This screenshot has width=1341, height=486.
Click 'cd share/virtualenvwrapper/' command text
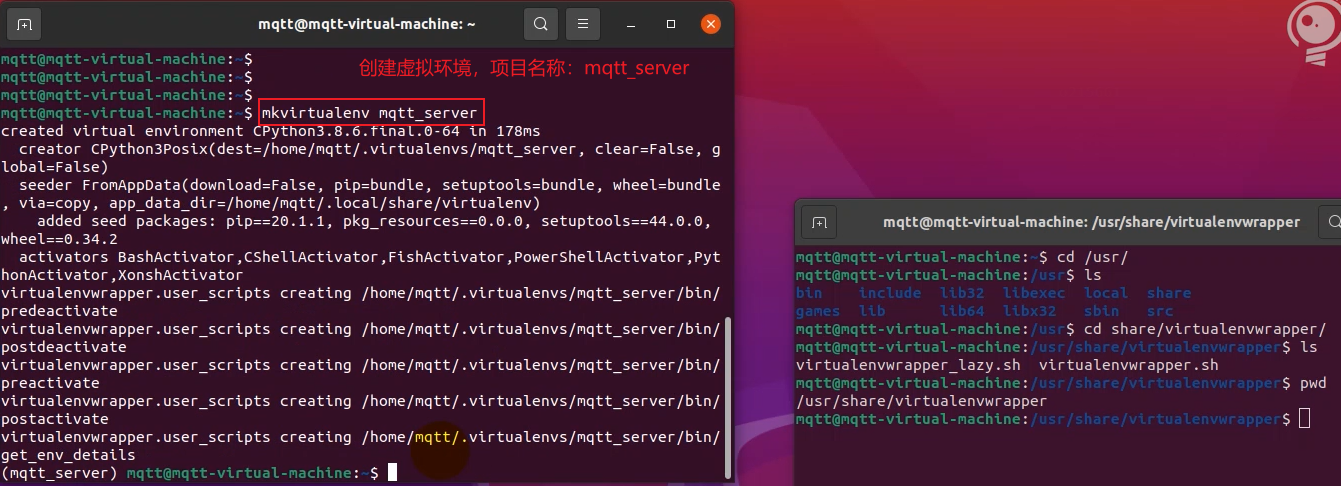[1205, 329]
